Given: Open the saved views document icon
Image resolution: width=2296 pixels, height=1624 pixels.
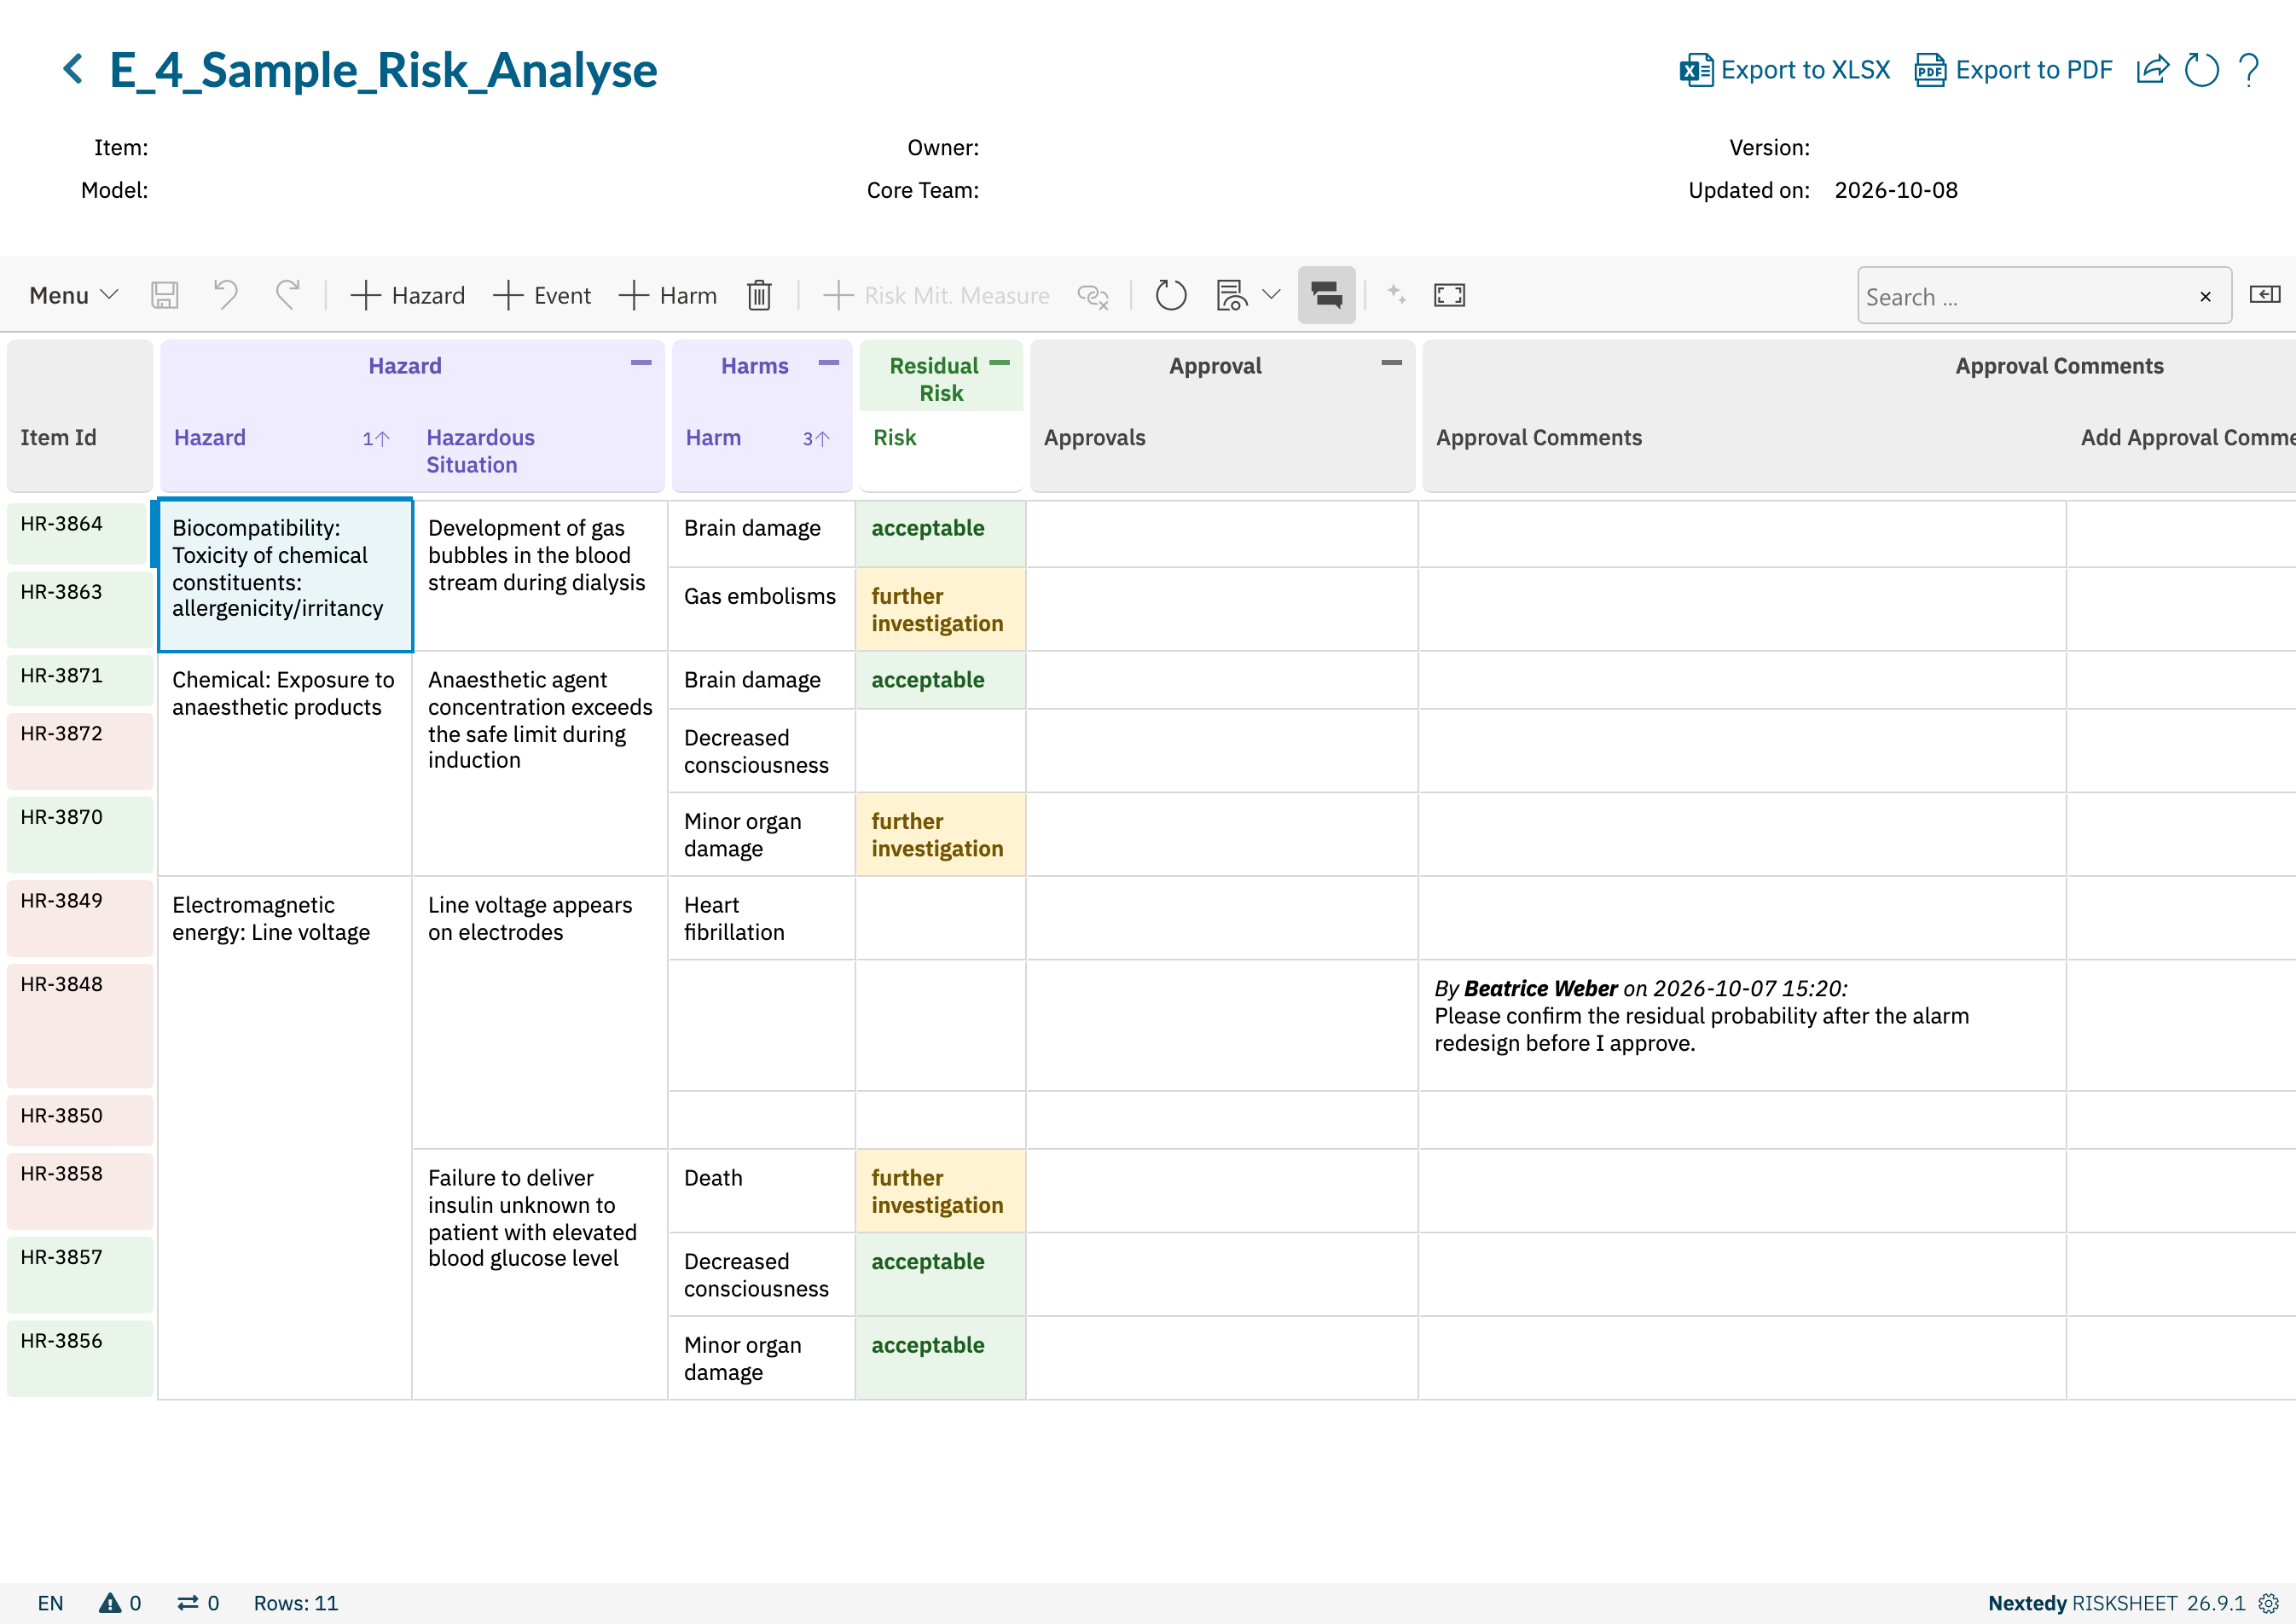Looking at the screenshot, I should 1232,295.
